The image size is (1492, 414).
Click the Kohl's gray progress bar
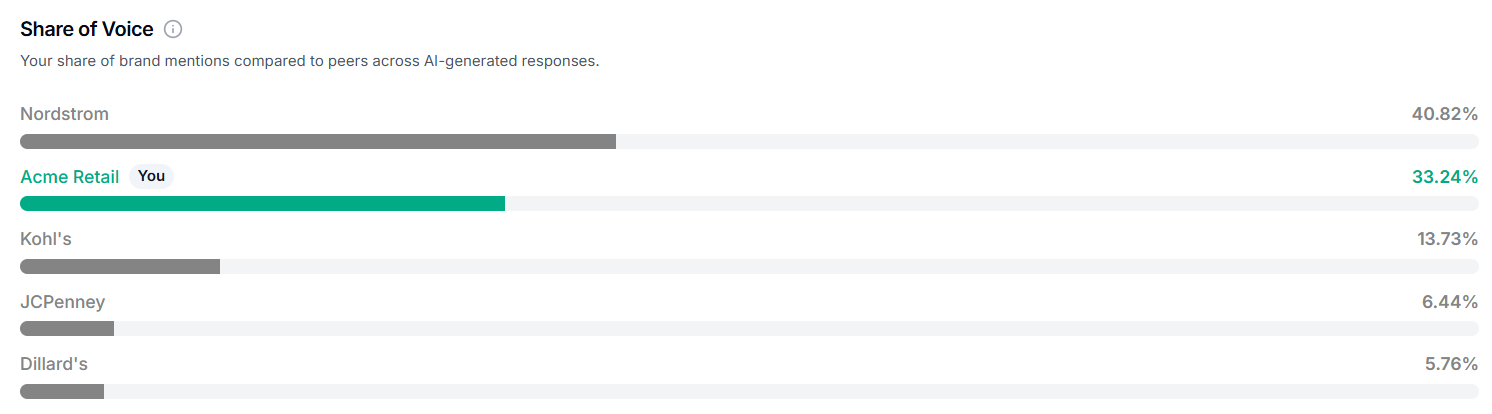coord(120,266)
